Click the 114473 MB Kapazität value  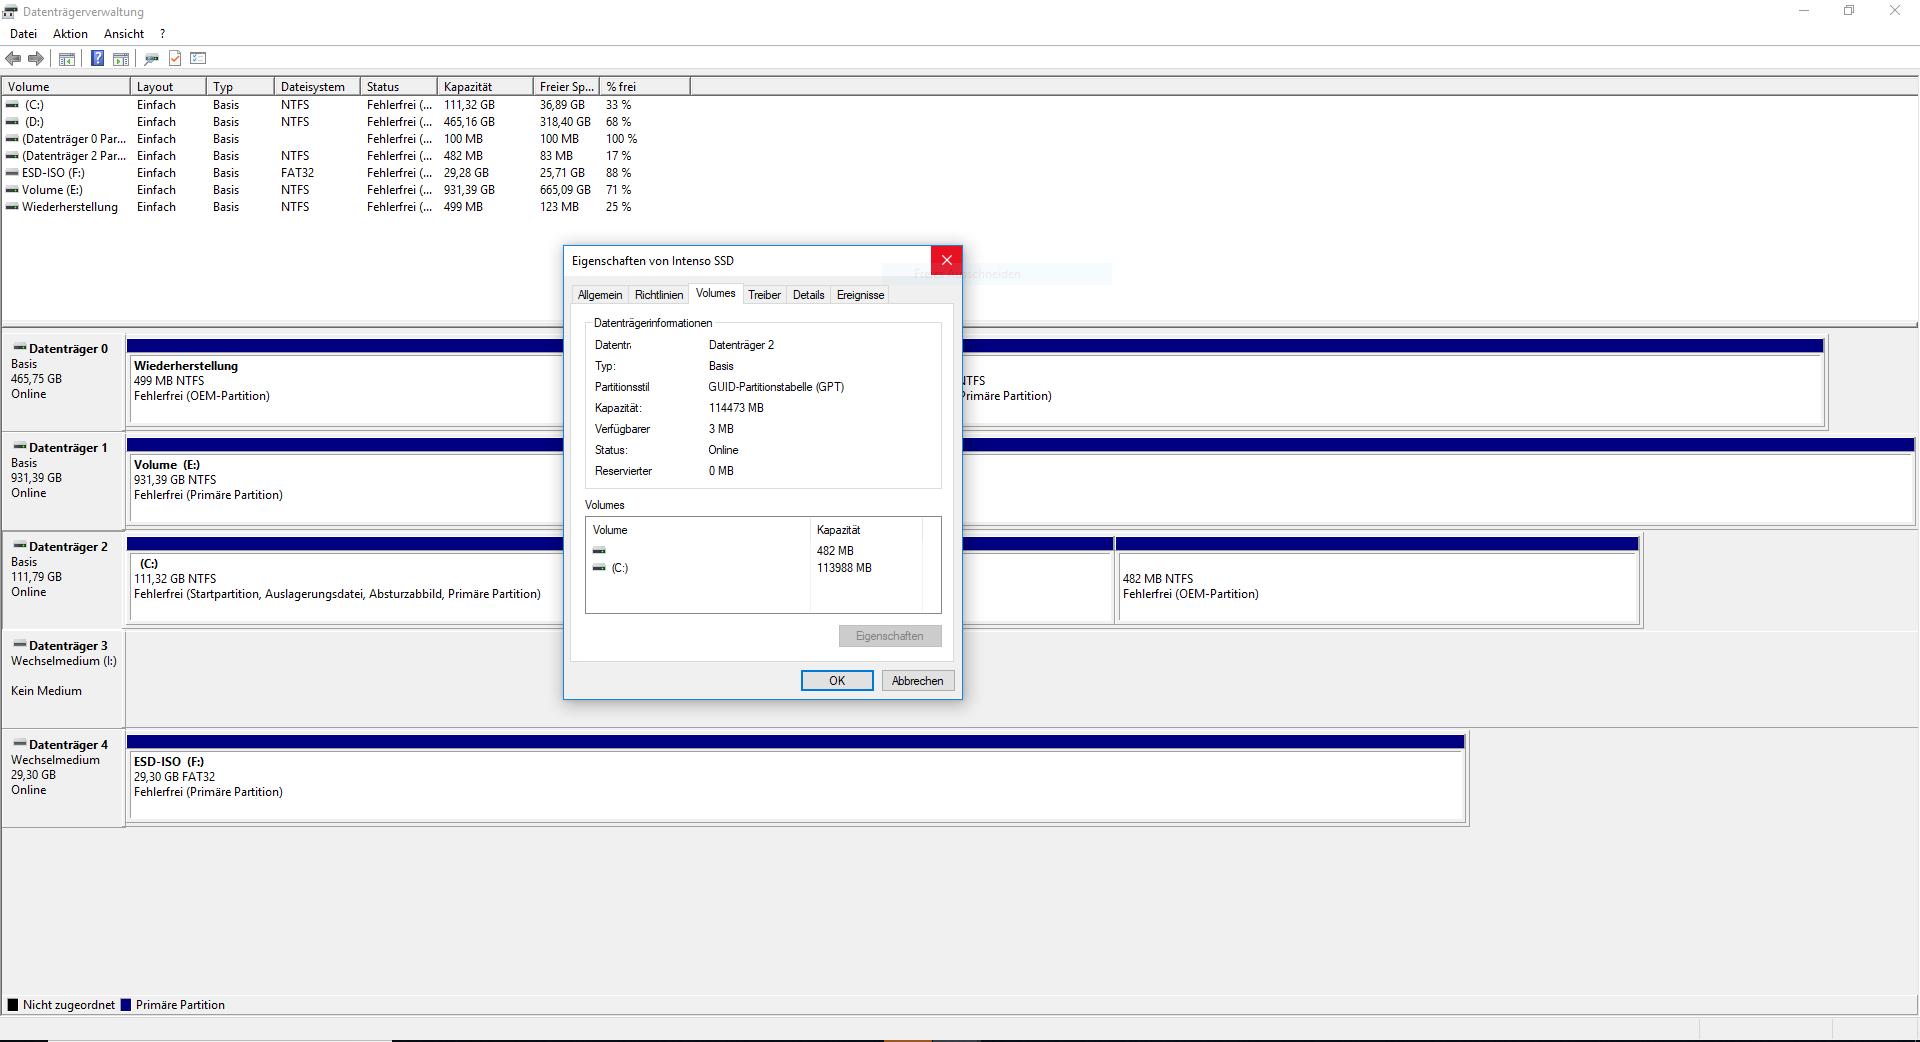(x=736, y=408)
